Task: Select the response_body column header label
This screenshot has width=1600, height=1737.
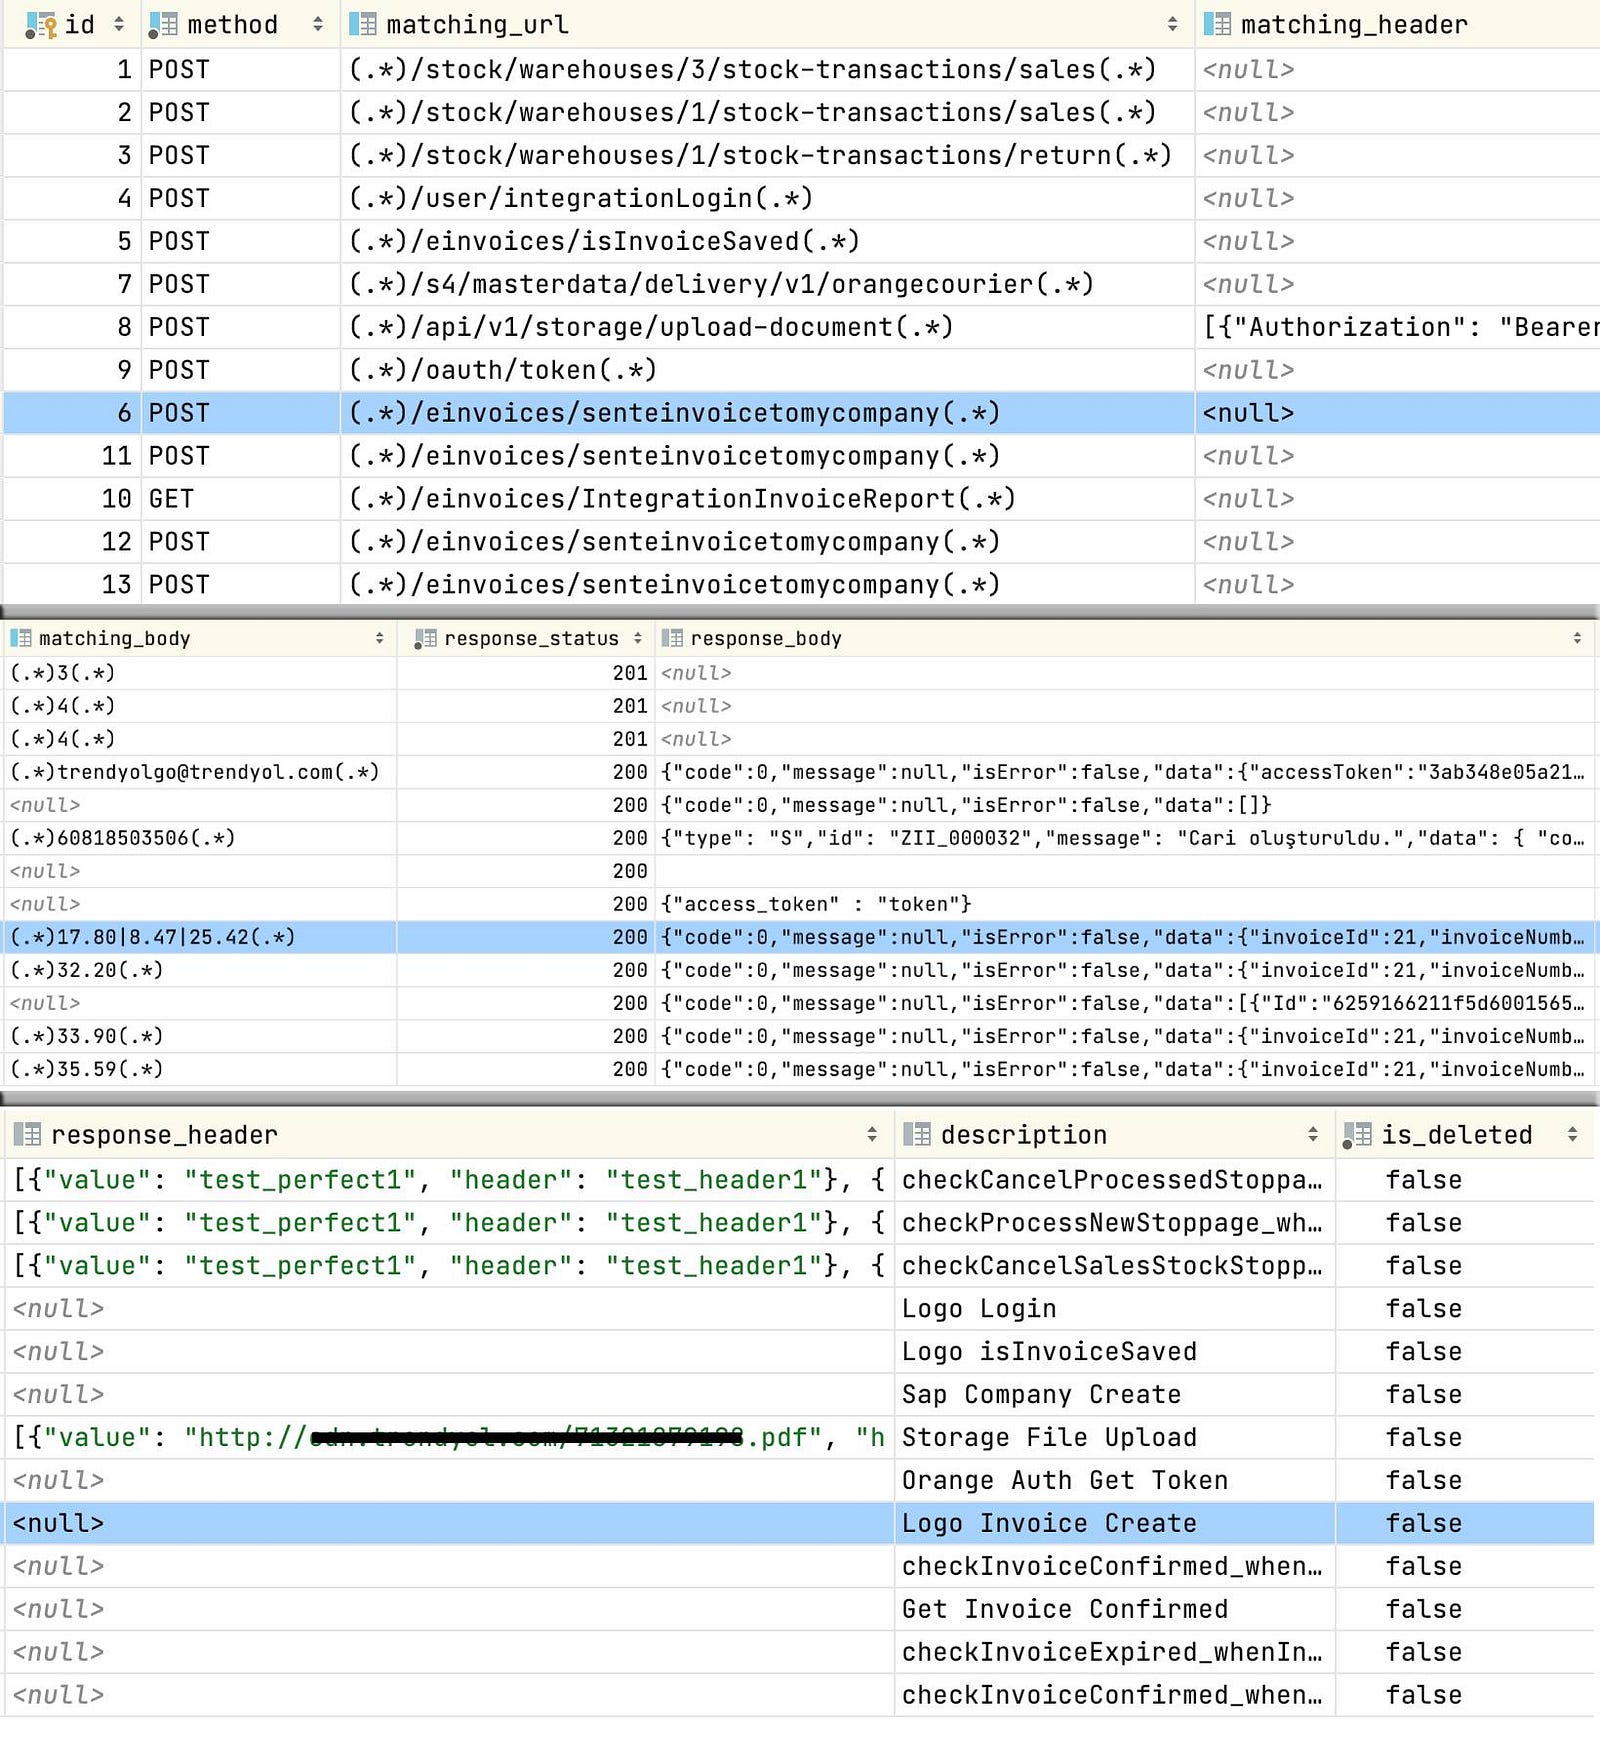Action: pyautogui.click(x=766, y=638)
